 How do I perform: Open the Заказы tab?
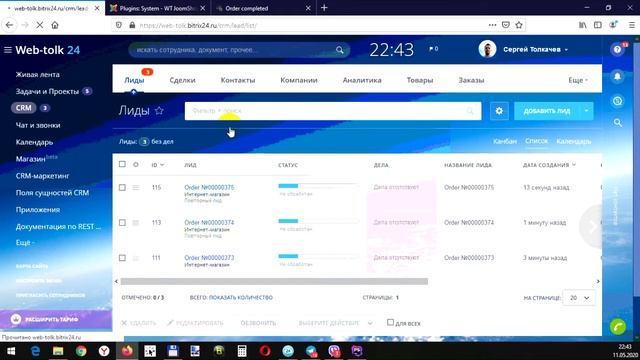(x=471, y=80)
